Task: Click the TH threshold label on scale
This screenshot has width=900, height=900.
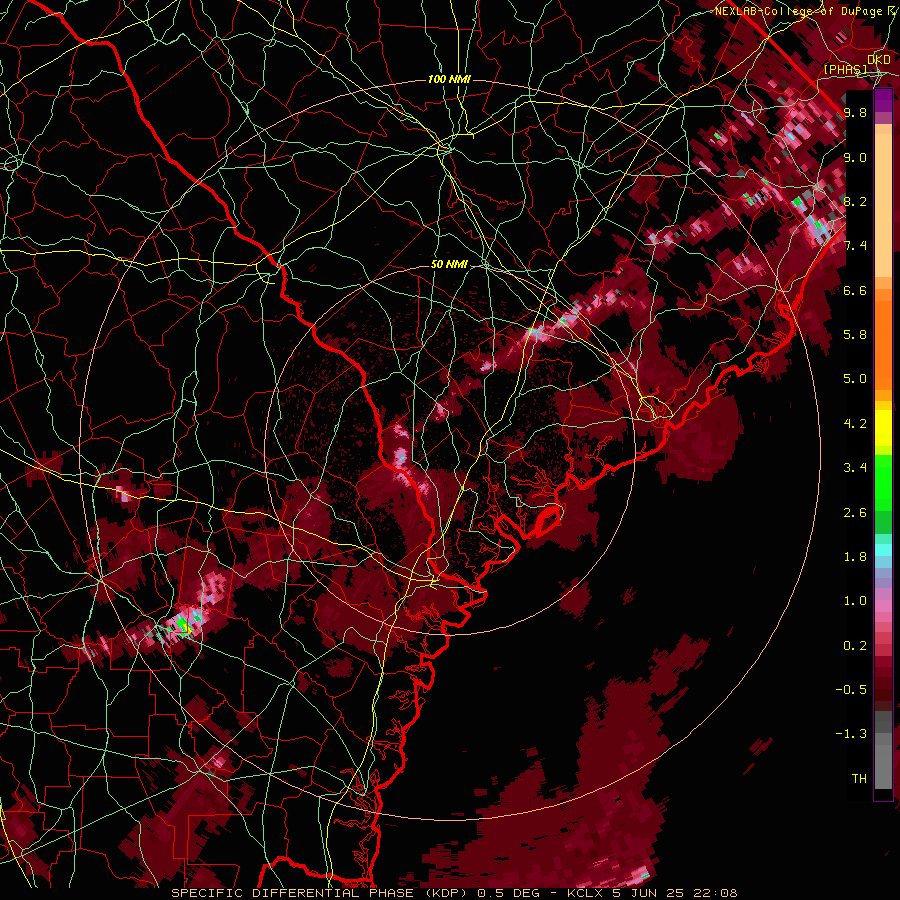Action: click(859, 779)
